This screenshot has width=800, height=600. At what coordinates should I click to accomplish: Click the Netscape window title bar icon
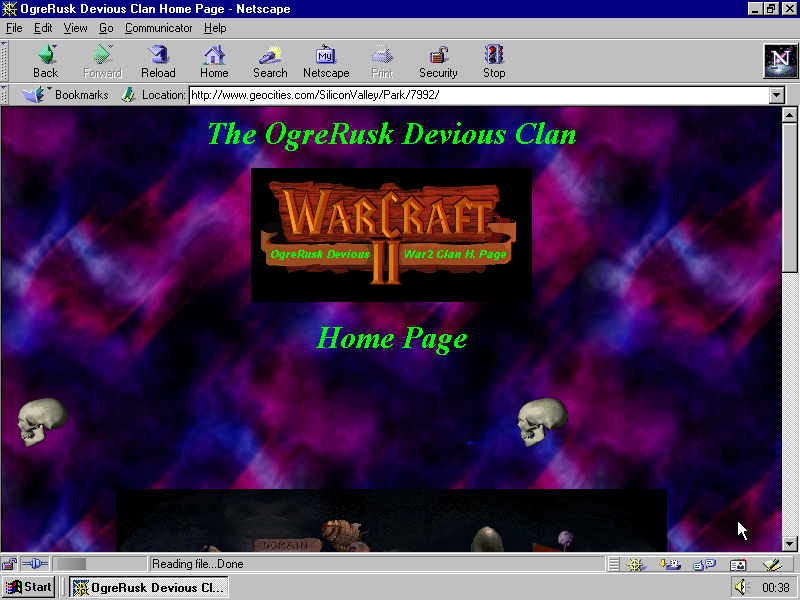click(9, 9)
